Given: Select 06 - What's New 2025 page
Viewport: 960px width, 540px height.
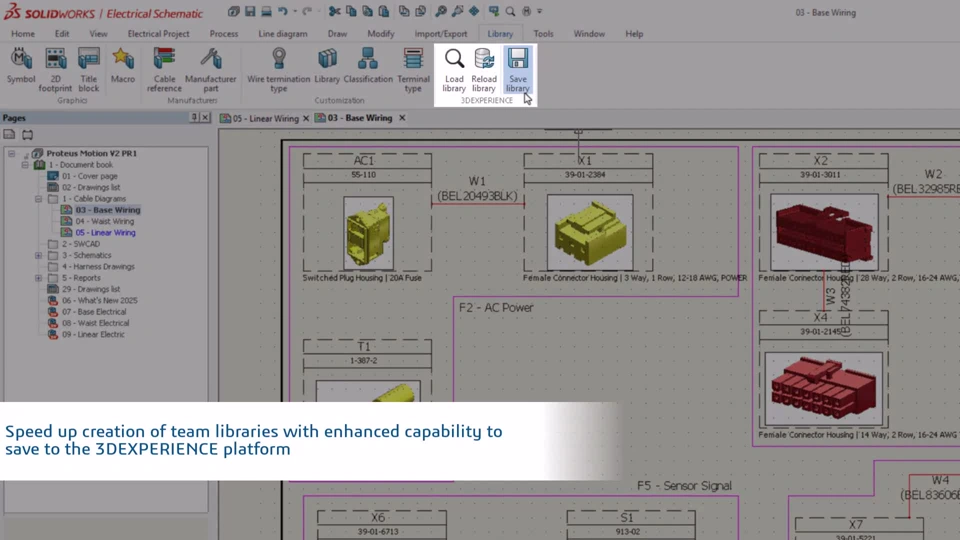Looking at the screenshot, I should (99, 301).
